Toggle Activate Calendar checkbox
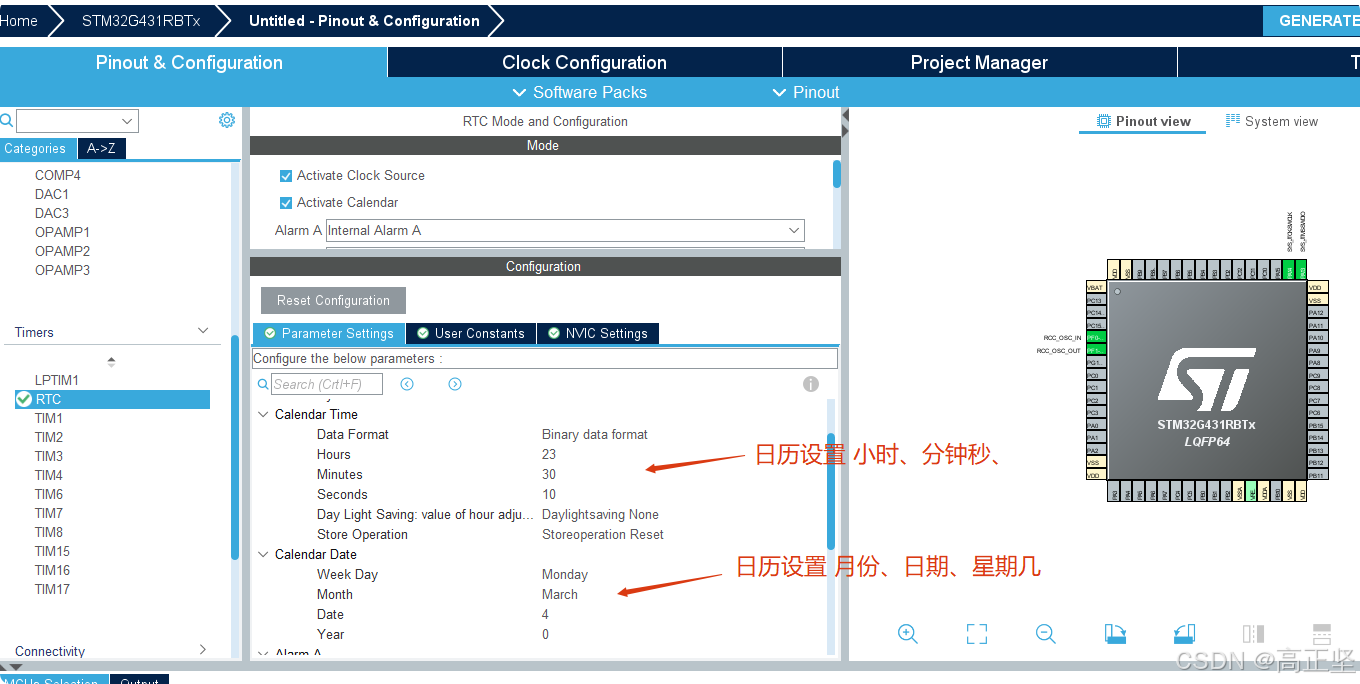The width and height of the screenshot is (1360, 684). click(x=286, y=202)
